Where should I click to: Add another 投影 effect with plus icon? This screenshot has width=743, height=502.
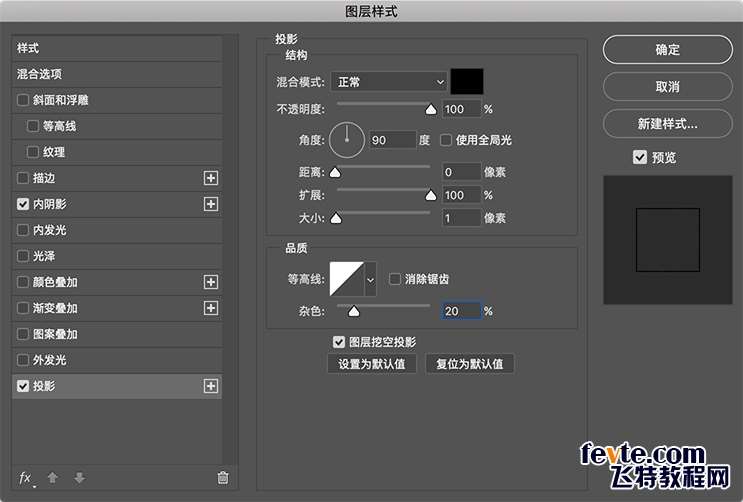click(x=211, y=386)
